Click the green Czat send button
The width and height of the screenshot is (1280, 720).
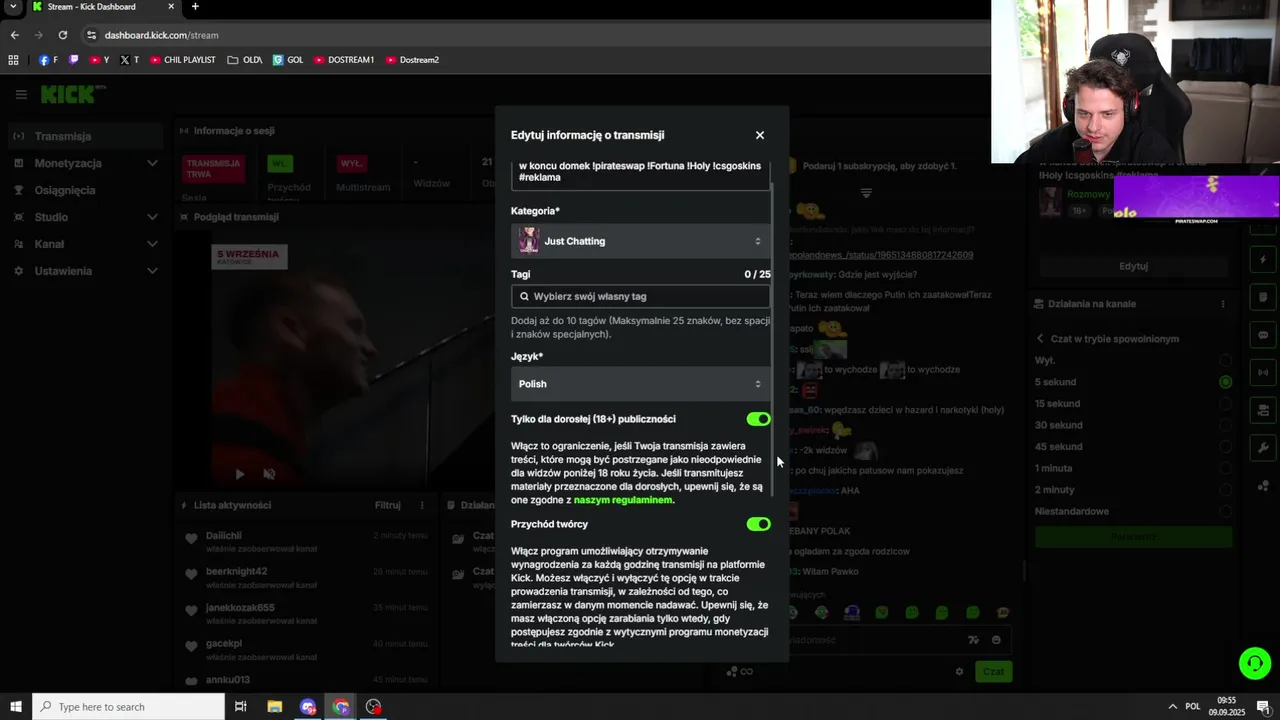tap(993, 671)
